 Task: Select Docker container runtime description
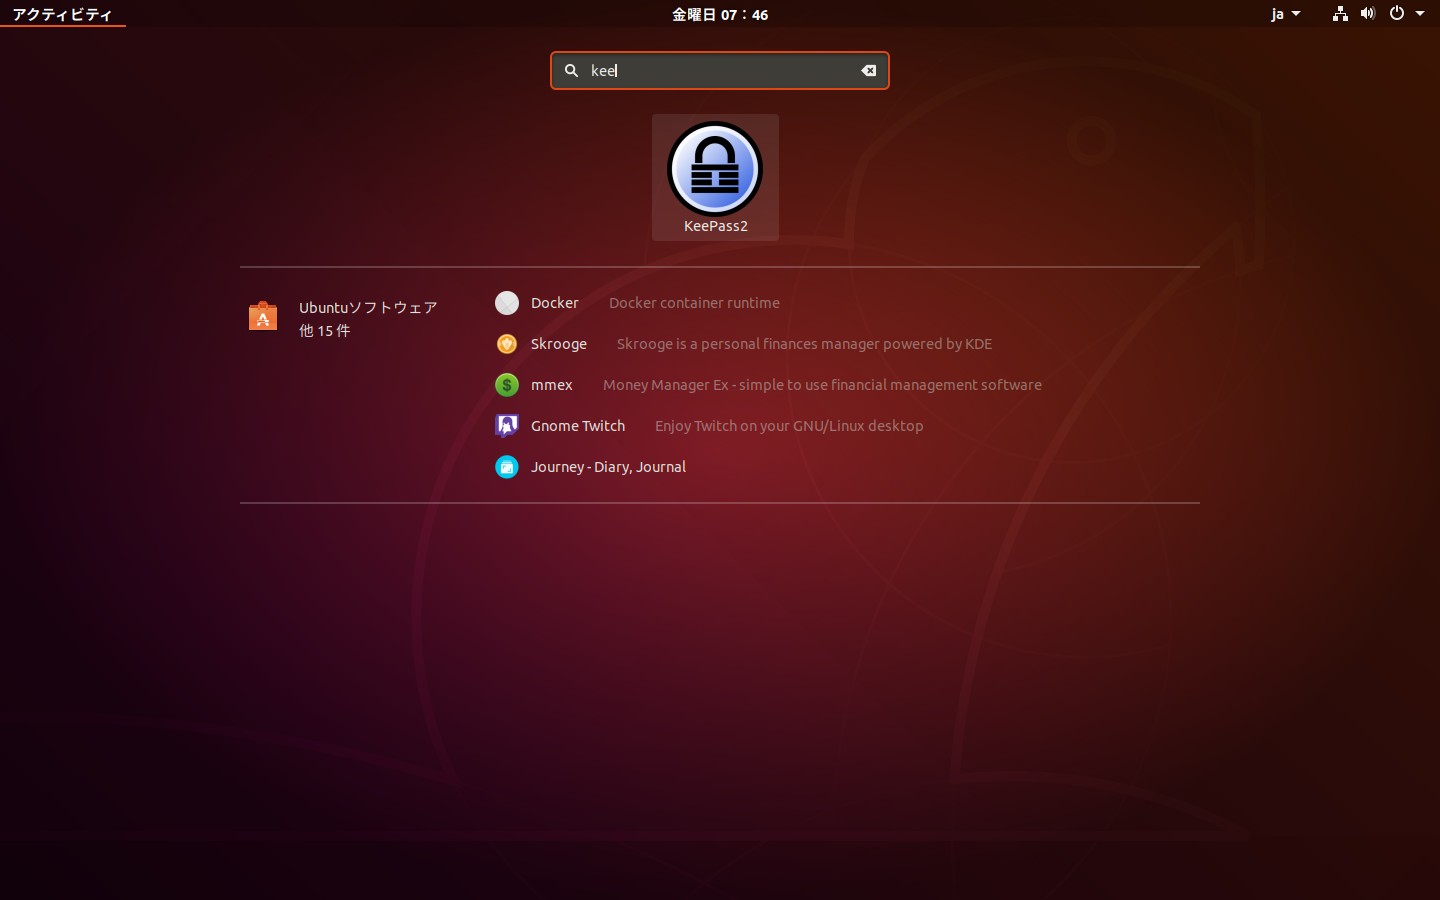[694, 303]
